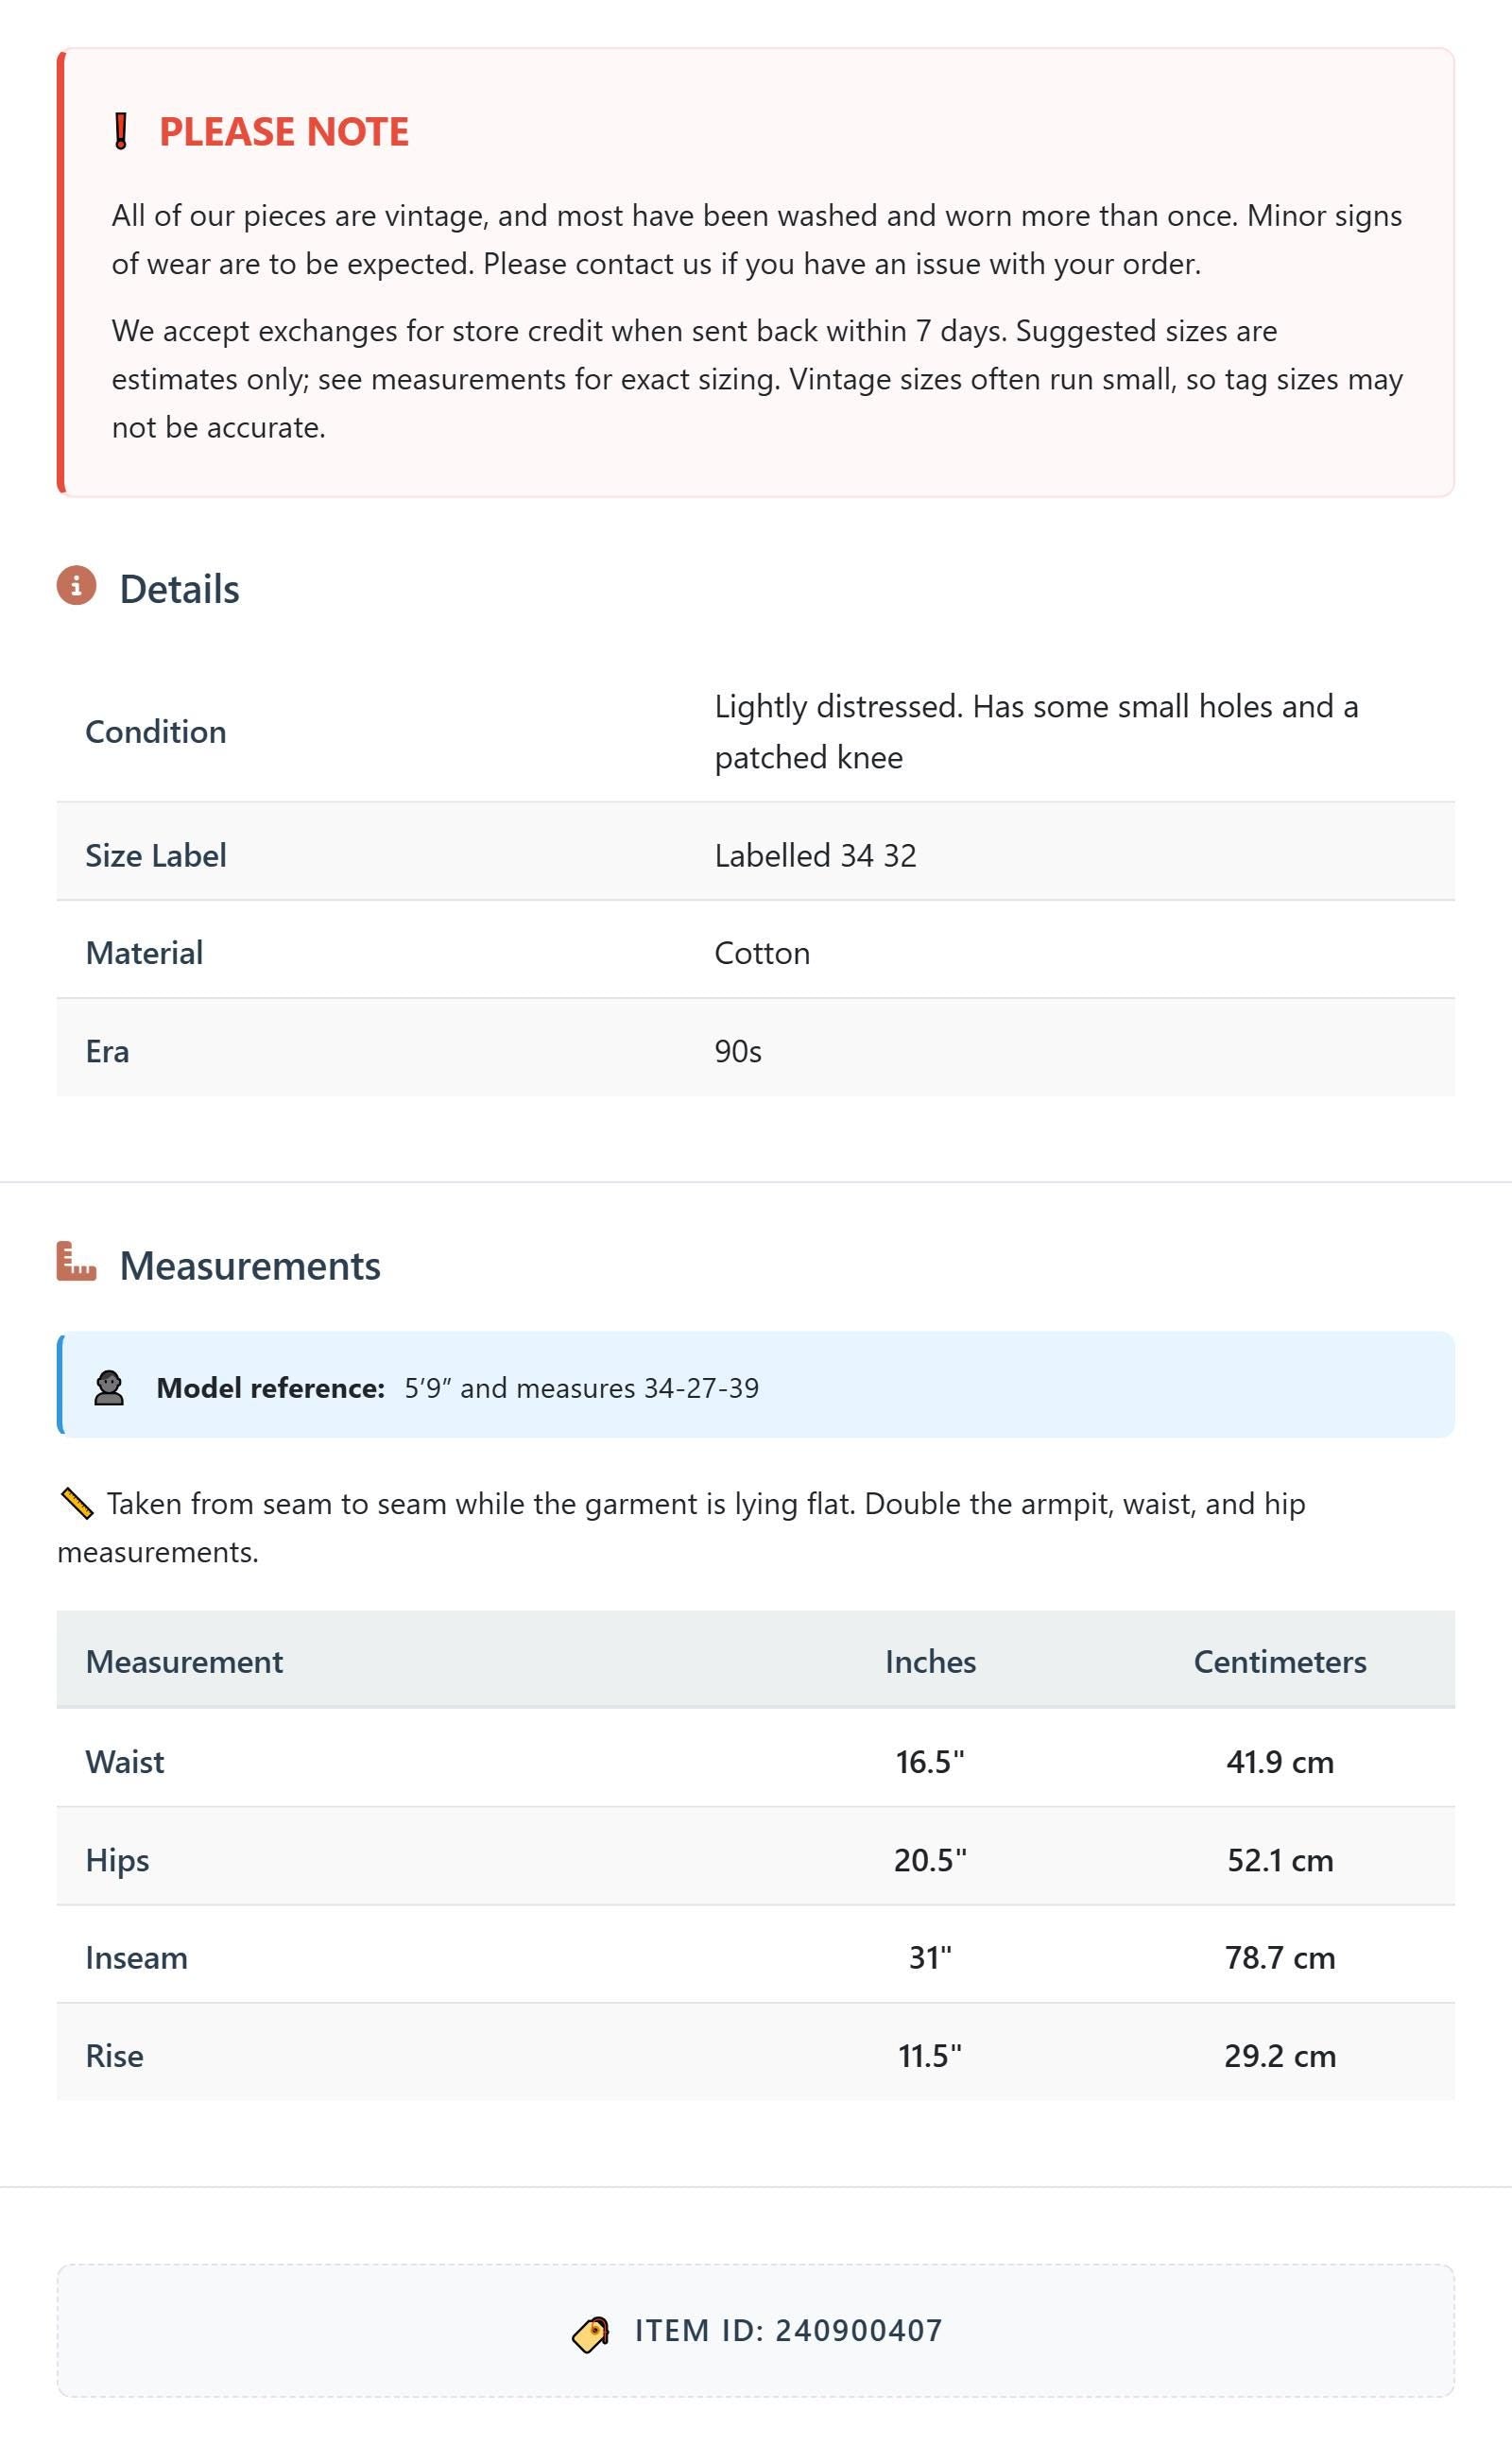Image resolution: width=1512 pixels, height=2446 pixels.
Task: Click the Rise 11.5" value
Action: point(930,2055)
